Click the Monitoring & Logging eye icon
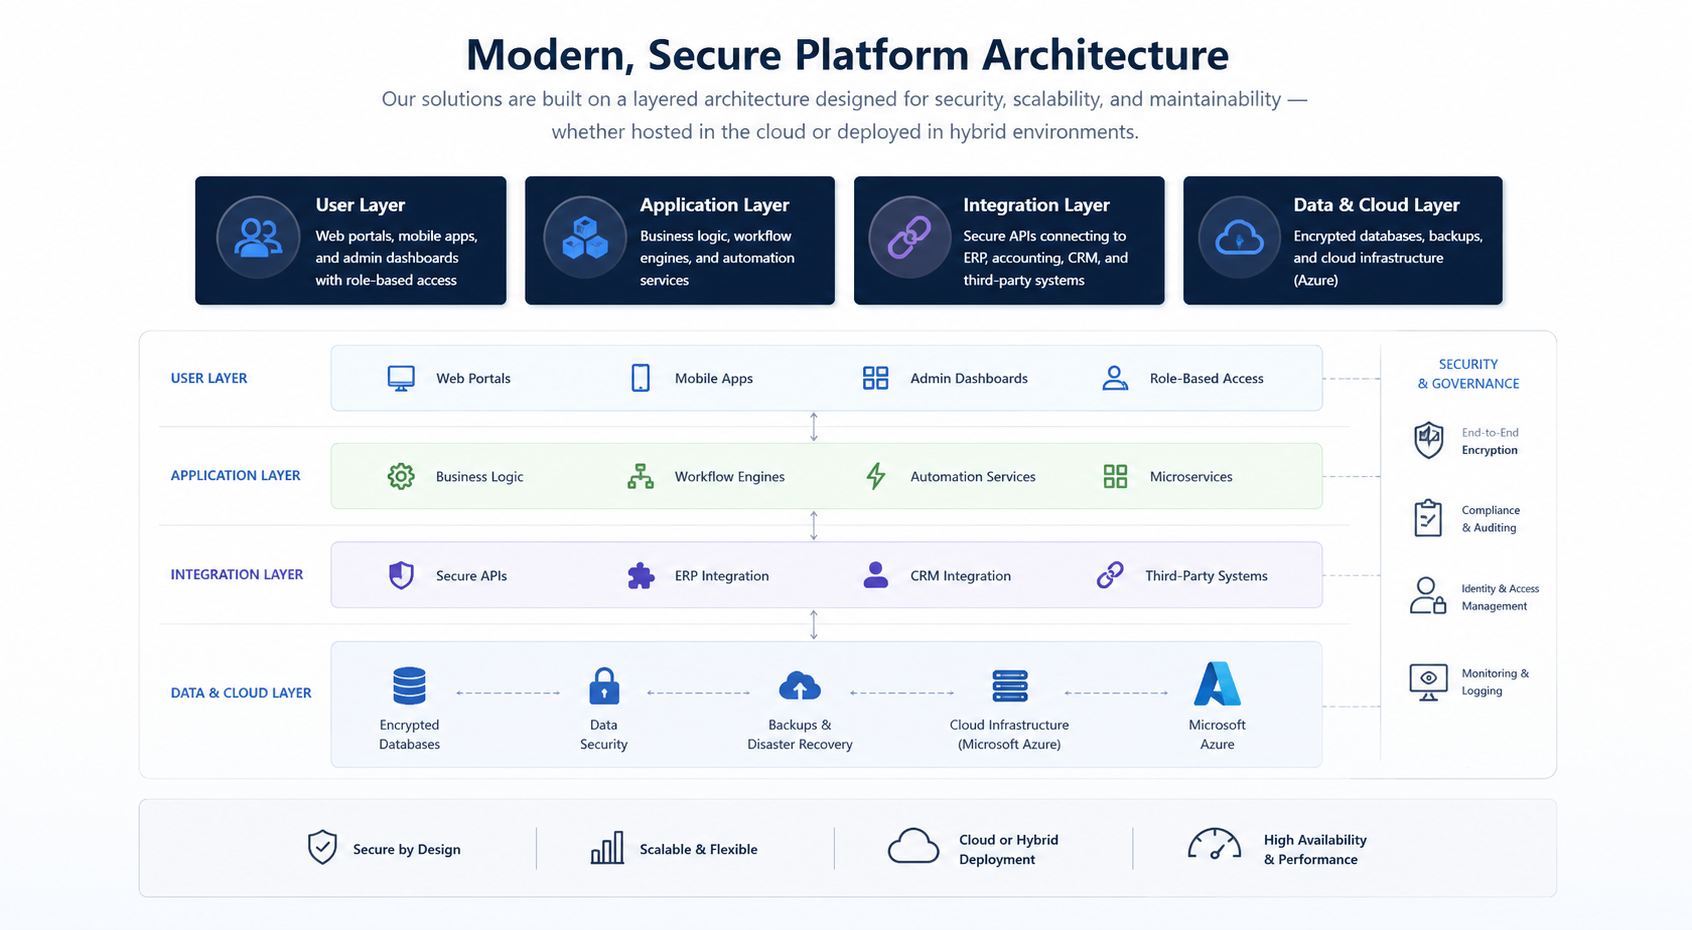1692x930 pixels. [1428, 682]
